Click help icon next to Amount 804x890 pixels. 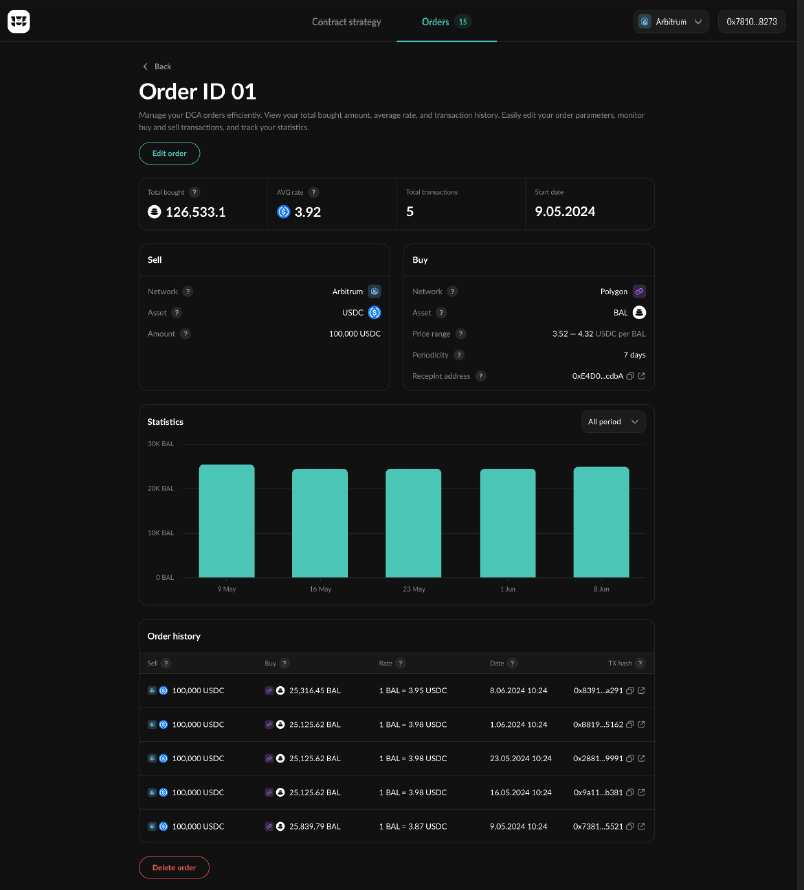(185, 334)
